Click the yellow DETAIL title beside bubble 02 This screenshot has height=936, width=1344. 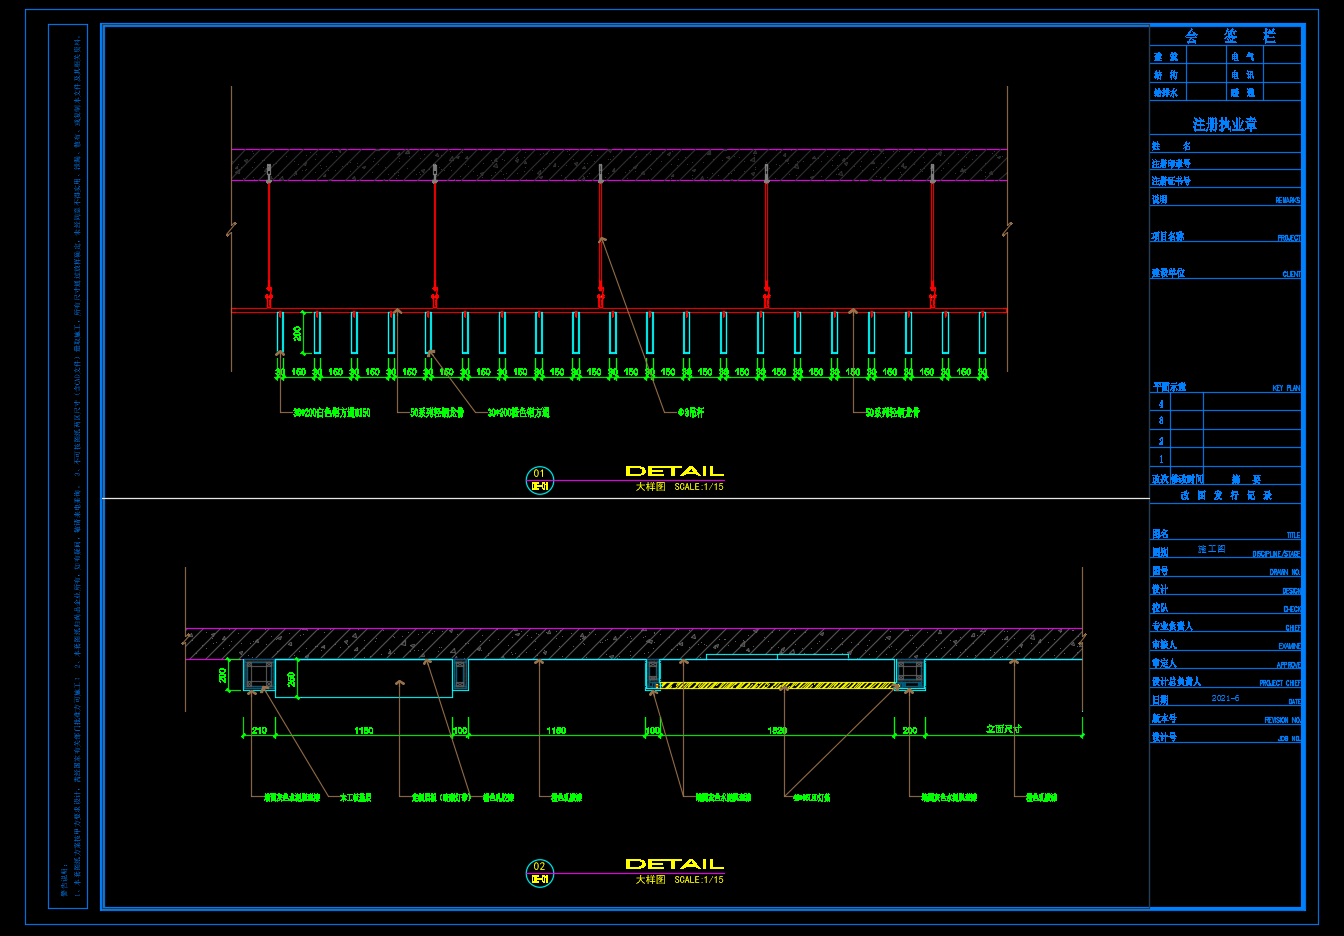tap(674, 864)
